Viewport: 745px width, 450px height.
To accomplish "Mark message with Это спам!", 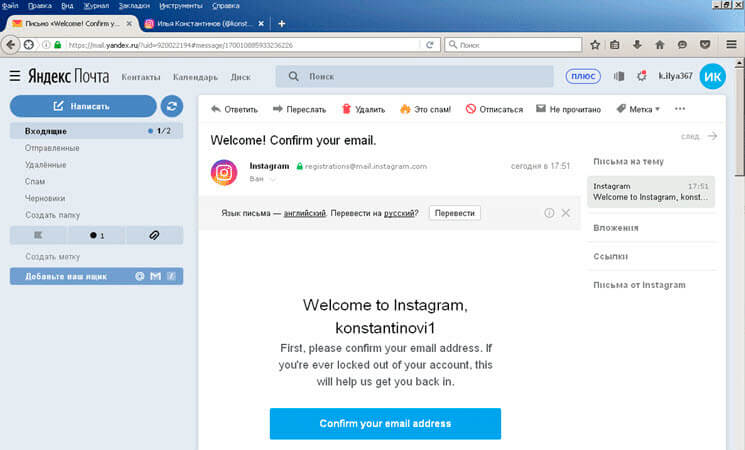I will tap(425, 109).
